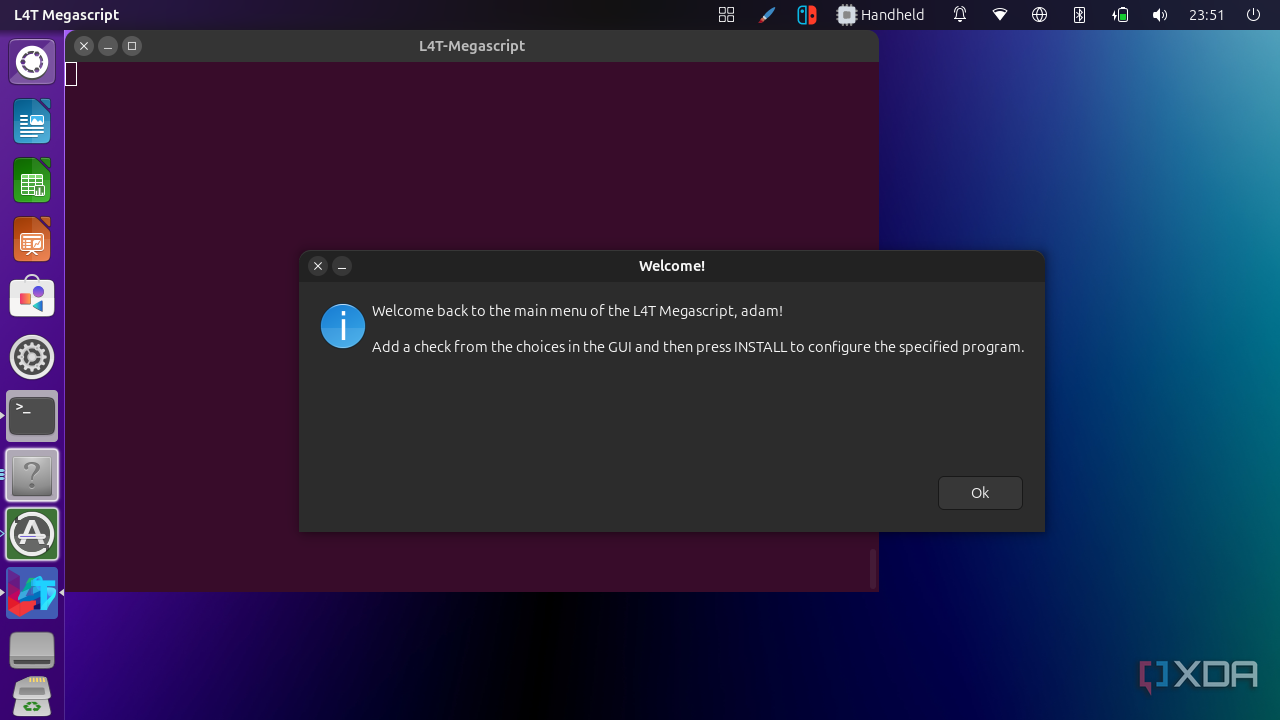Open the Software Updater dock icon
Image resolution: width=1280 pixels, height=720 pixels.
click(x=32, y=534)
